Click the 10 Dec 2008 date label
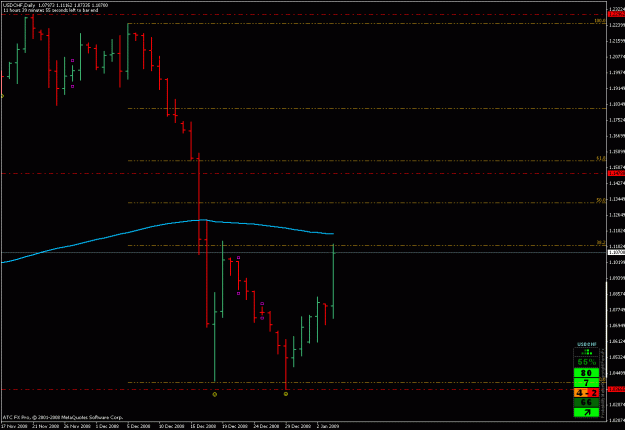 (172, 426)
